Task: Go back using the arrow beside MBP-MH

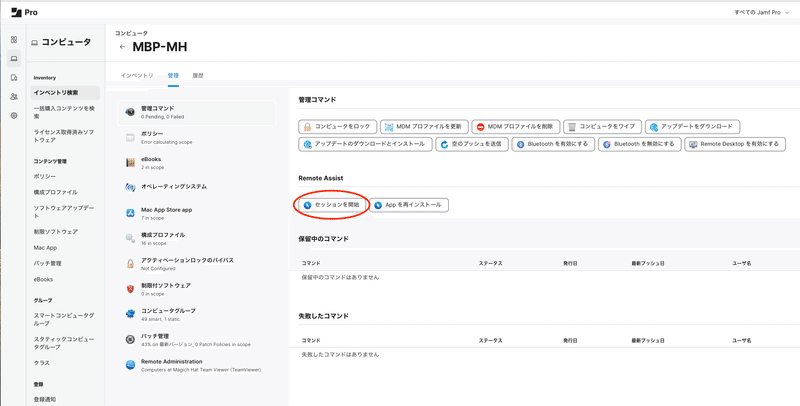Action: pyautogui.click(x=122, y=47)
